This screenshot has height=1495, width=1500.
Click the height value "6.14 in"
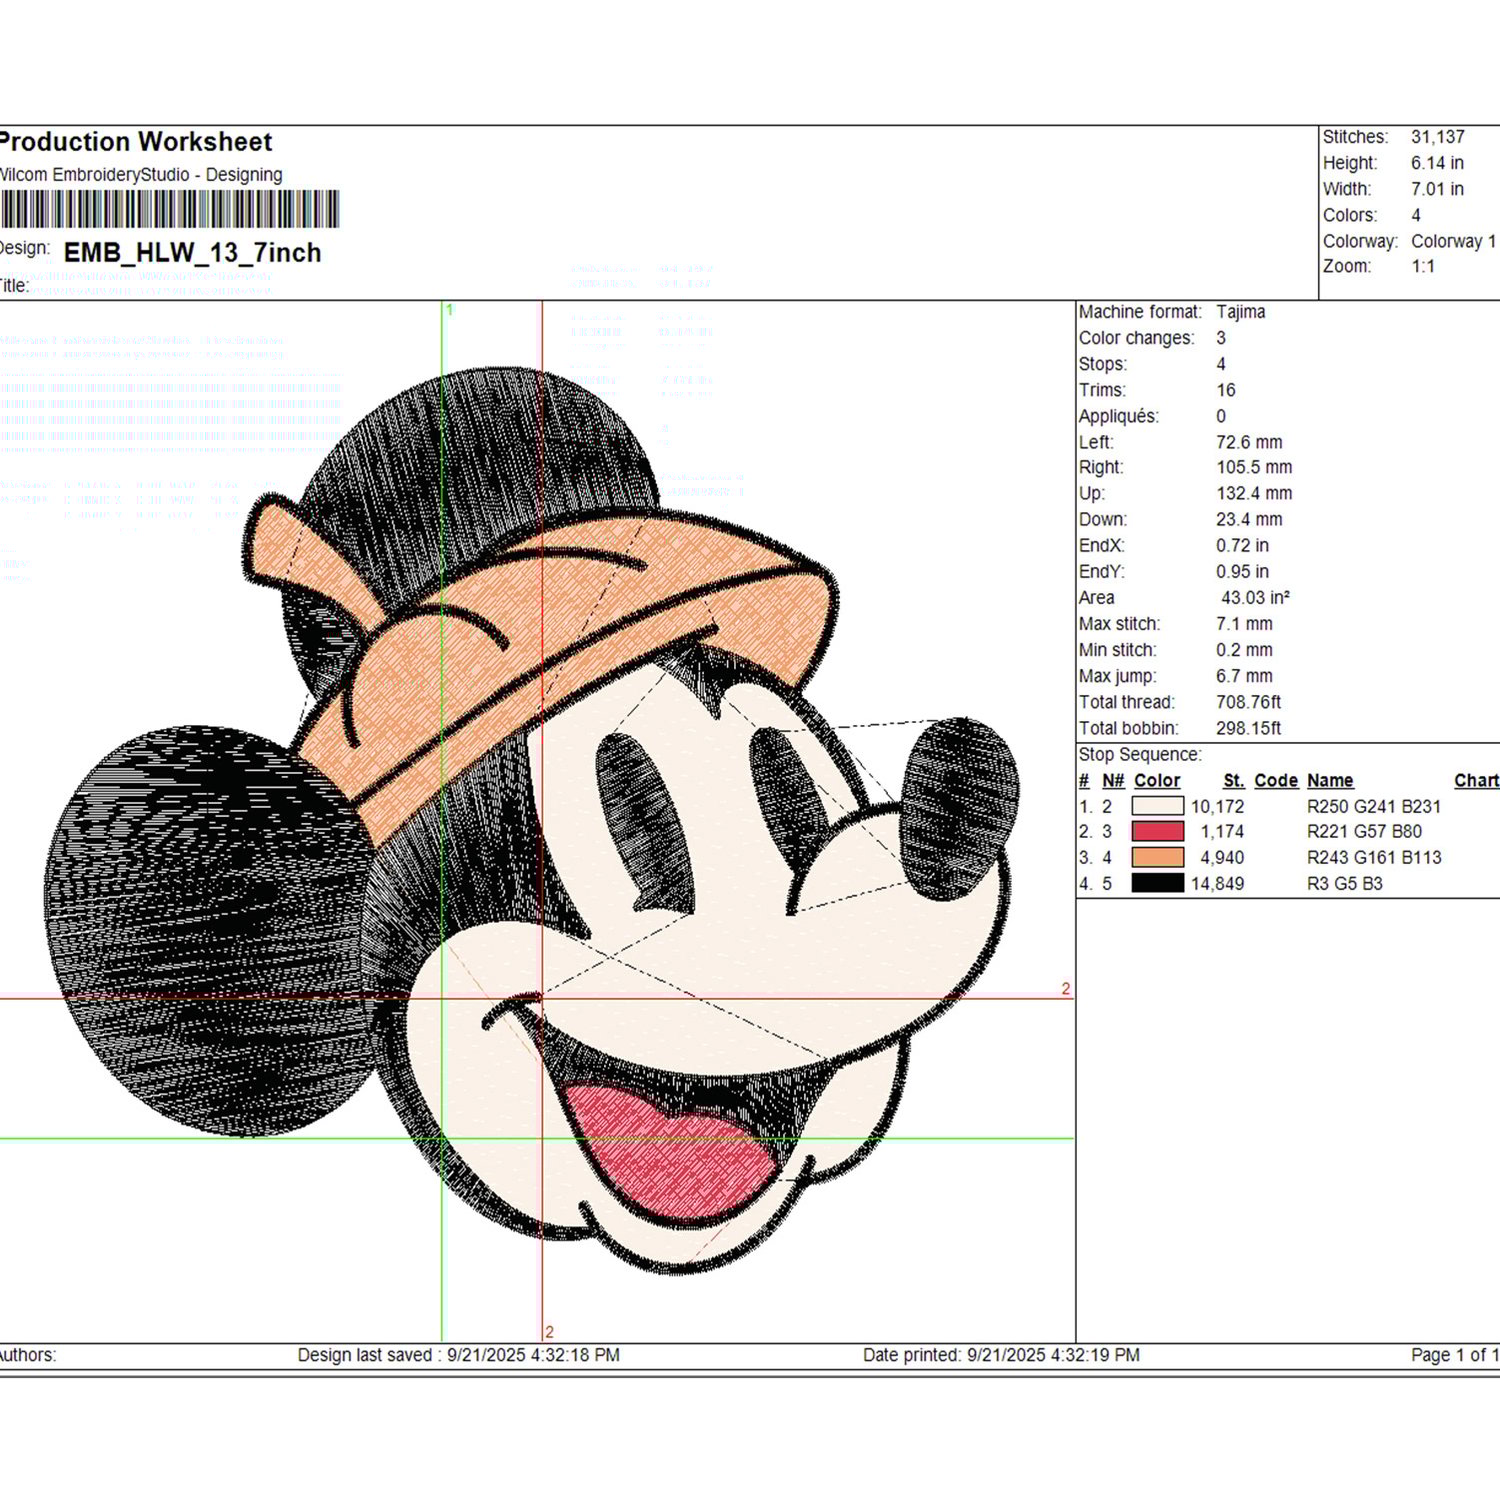[1437, 163]
